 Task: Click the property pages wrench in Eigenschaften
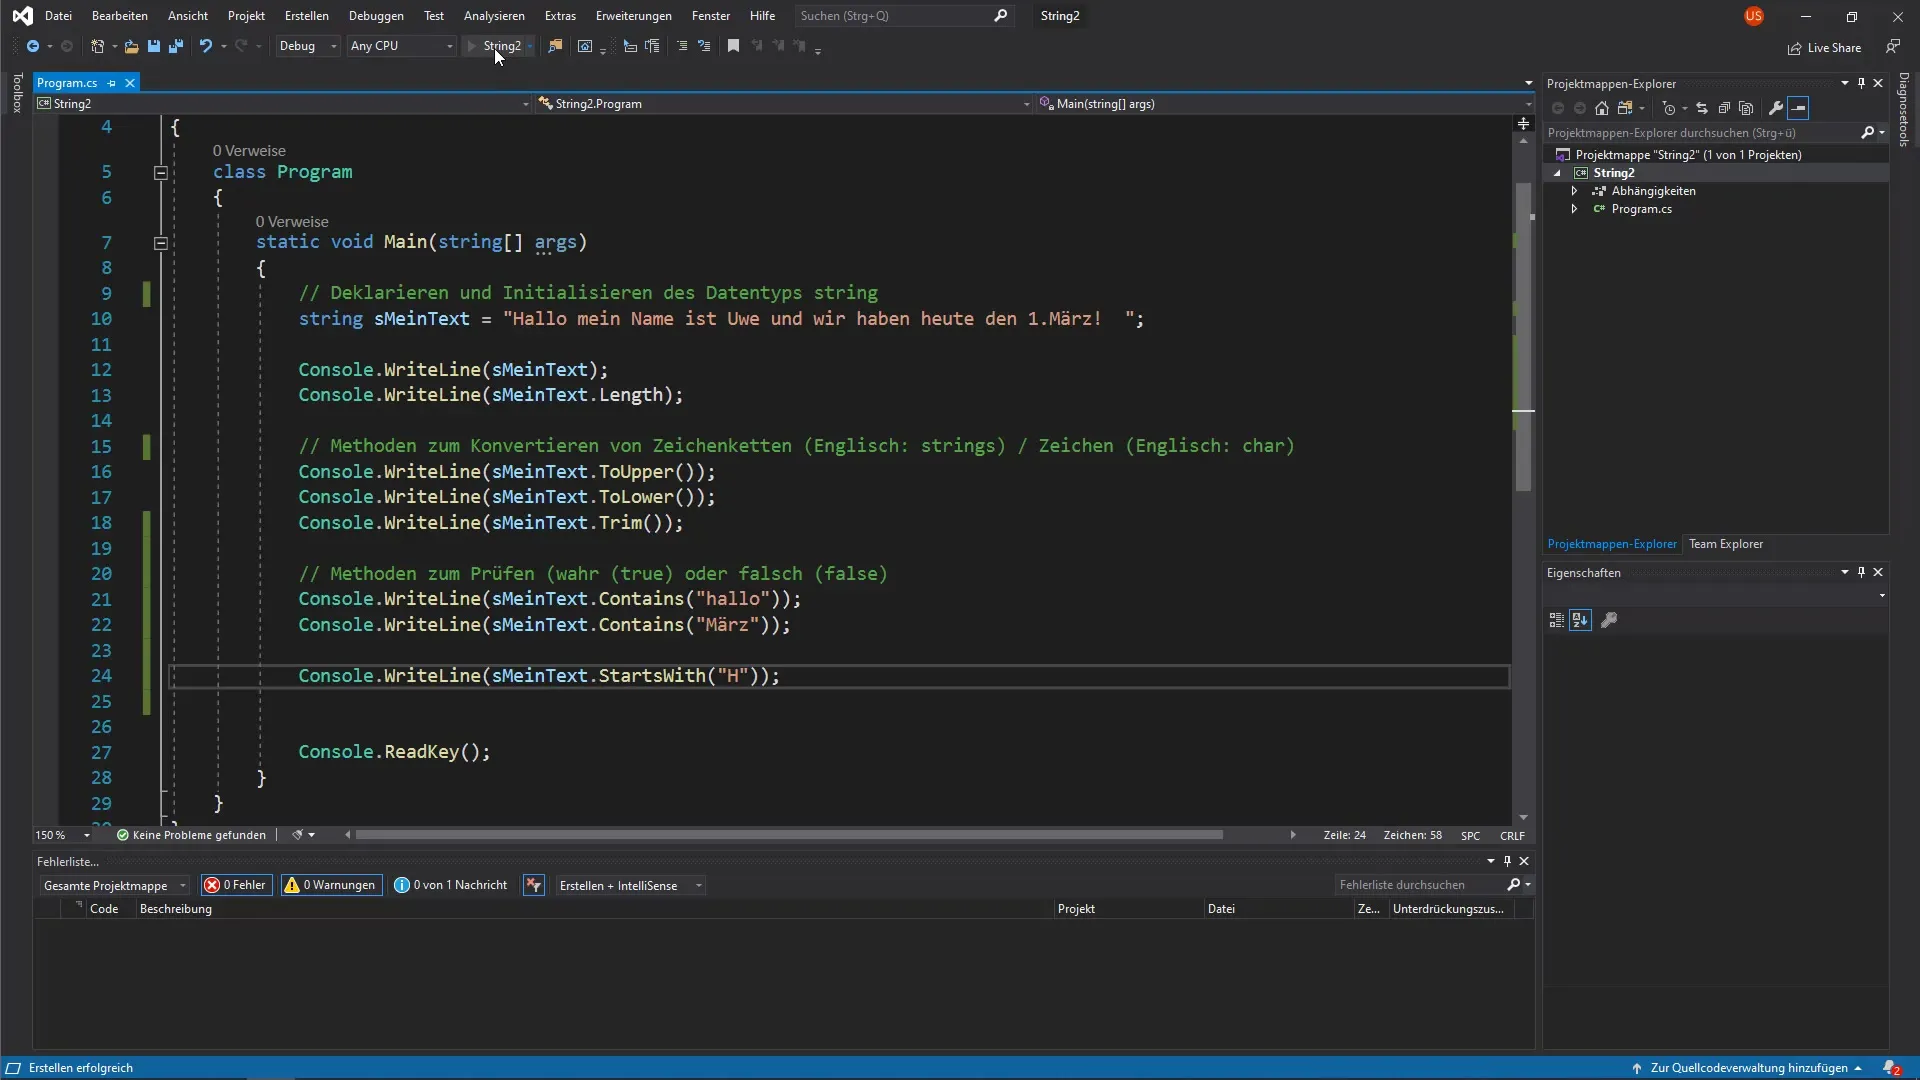click(x=1609, y=620)
